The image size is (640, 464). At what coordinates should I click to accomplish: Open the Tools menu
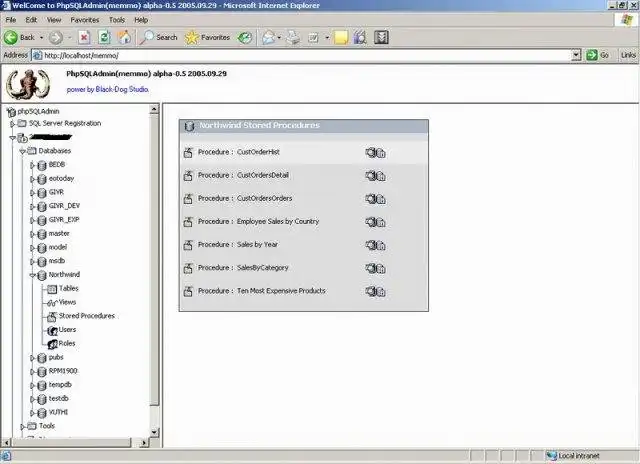pyautogui.click(x=117, y=20)
